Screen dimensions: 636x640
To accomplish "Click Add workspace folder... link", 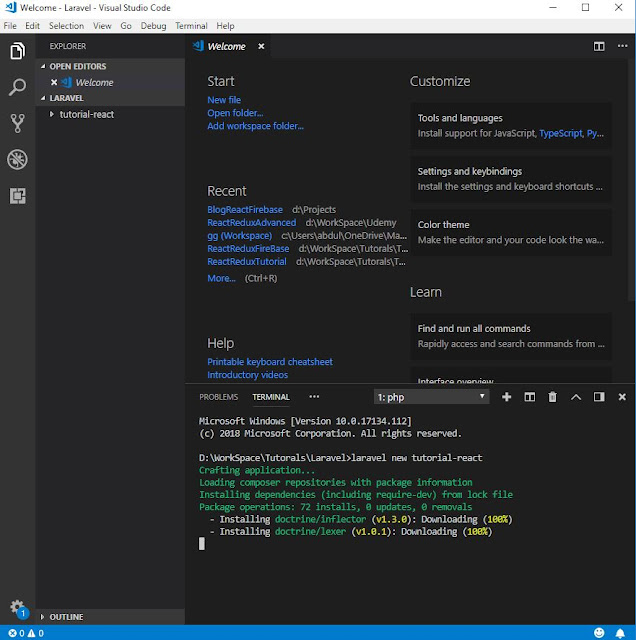I will coord(255,126).
